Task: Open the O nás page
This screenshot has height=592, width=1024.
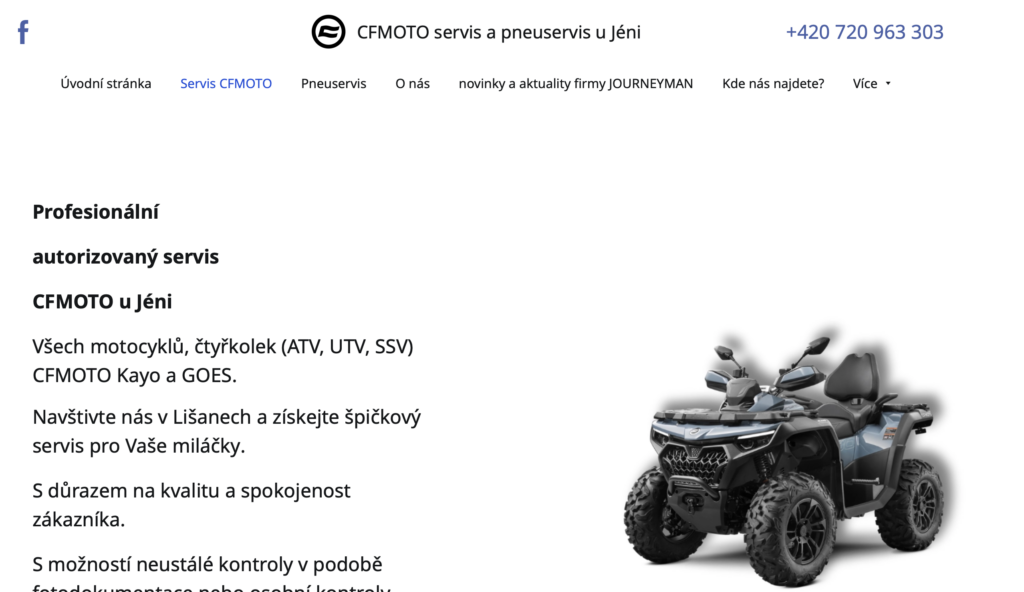Action: coord(413,84)
